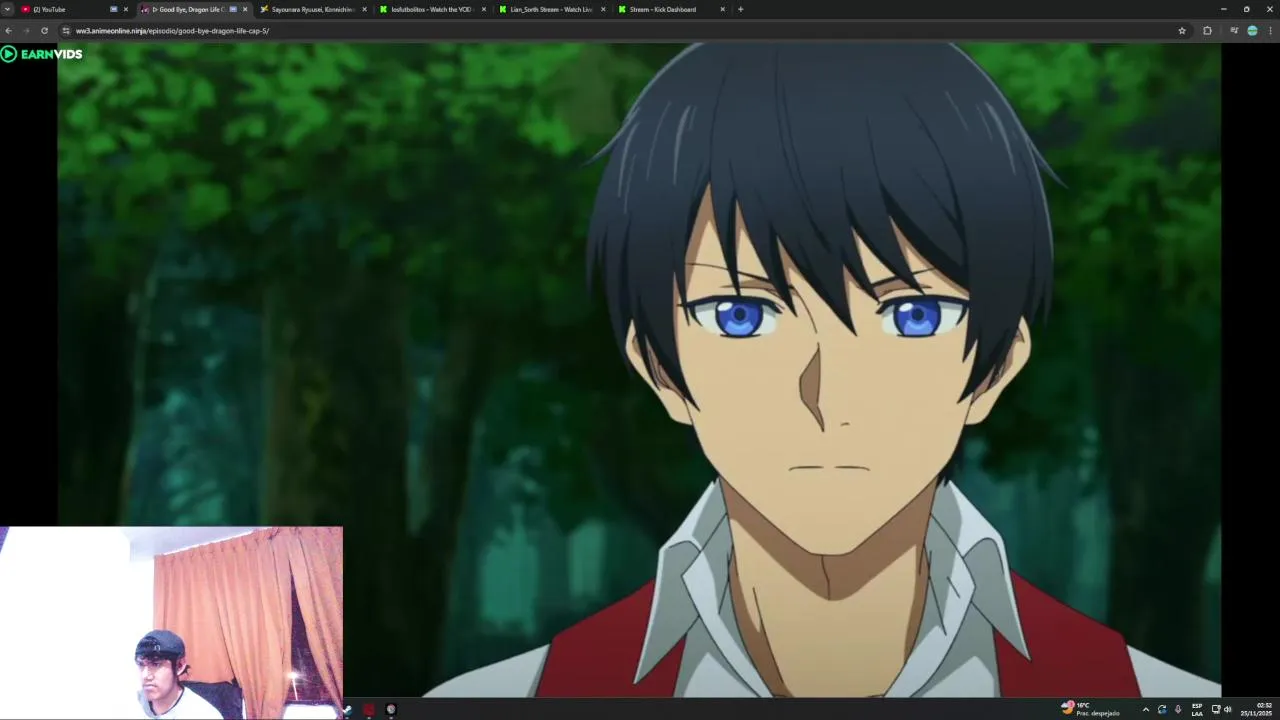
Task: Open the browser profile avatar
Action: pyautogui.click(x=1252, y=31)
